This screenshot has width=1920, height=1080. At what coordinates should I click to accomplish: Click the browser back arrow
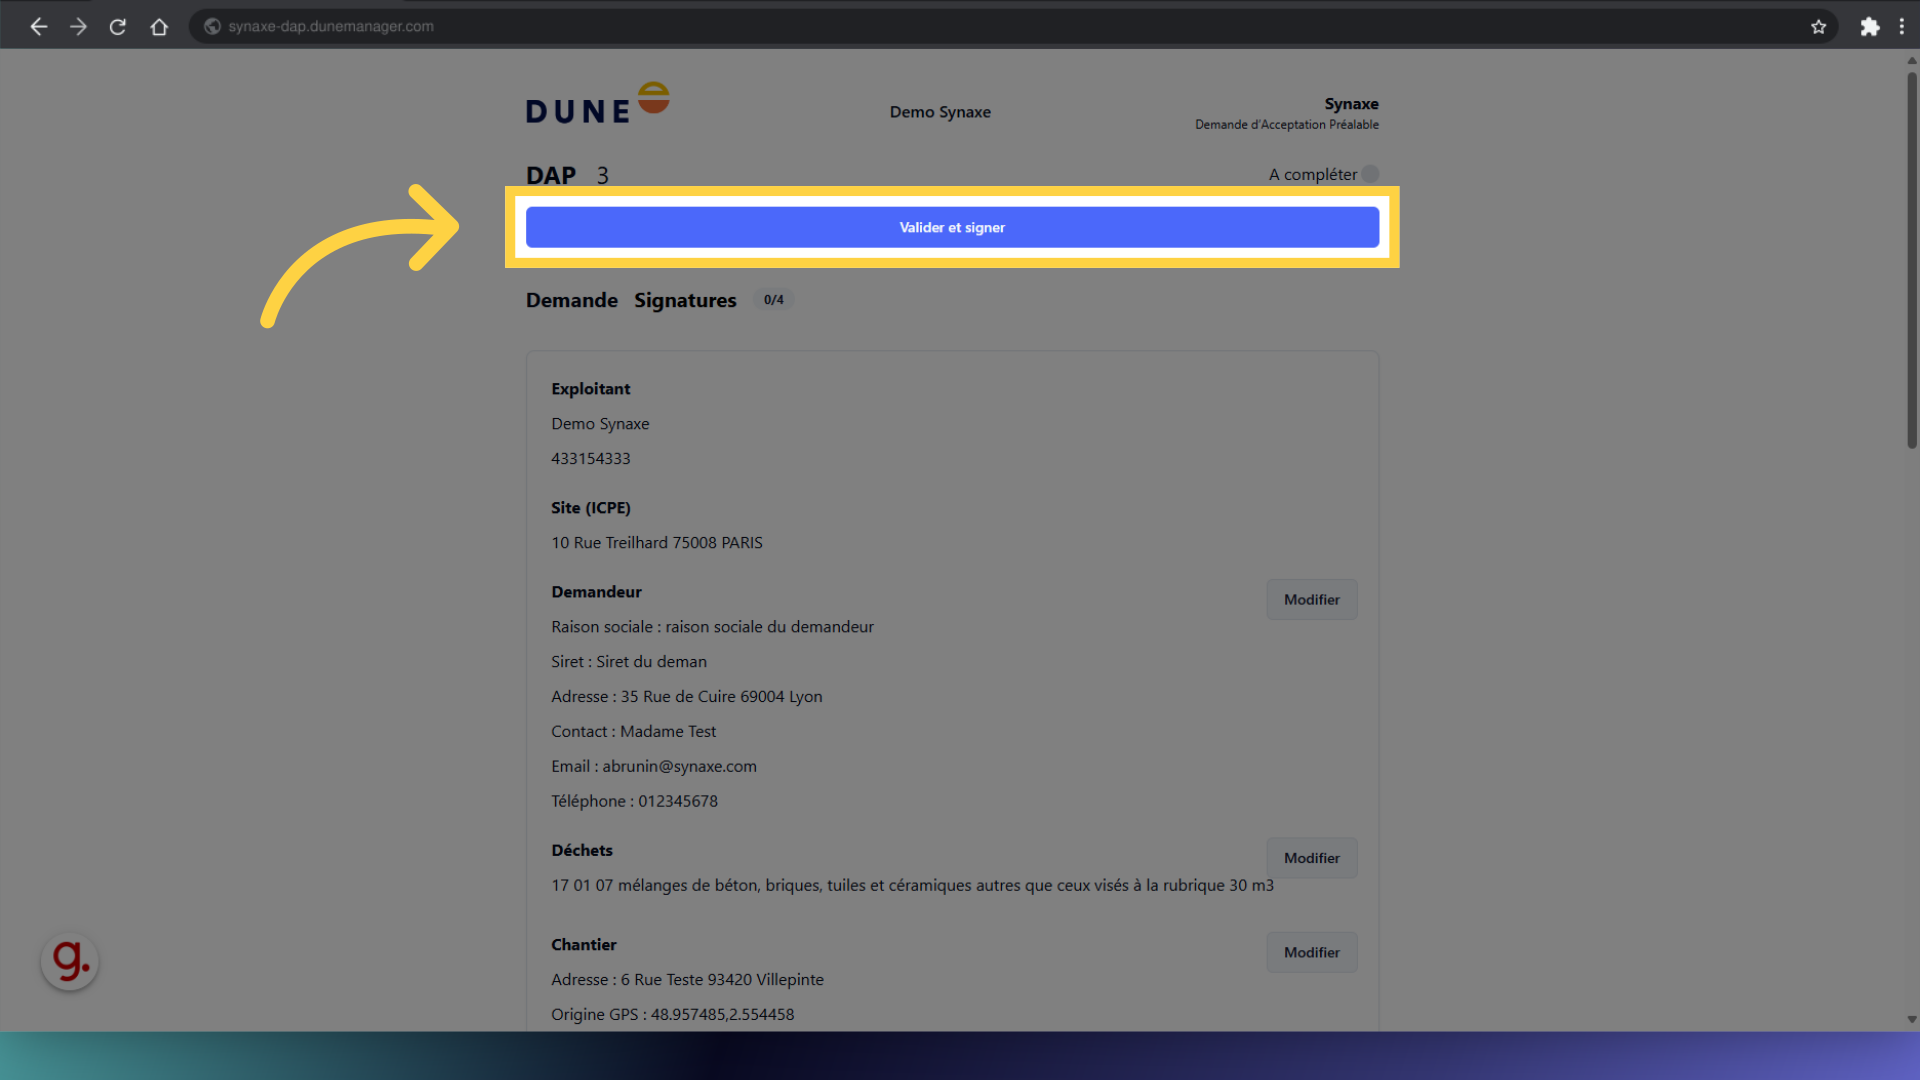[39, 27]
